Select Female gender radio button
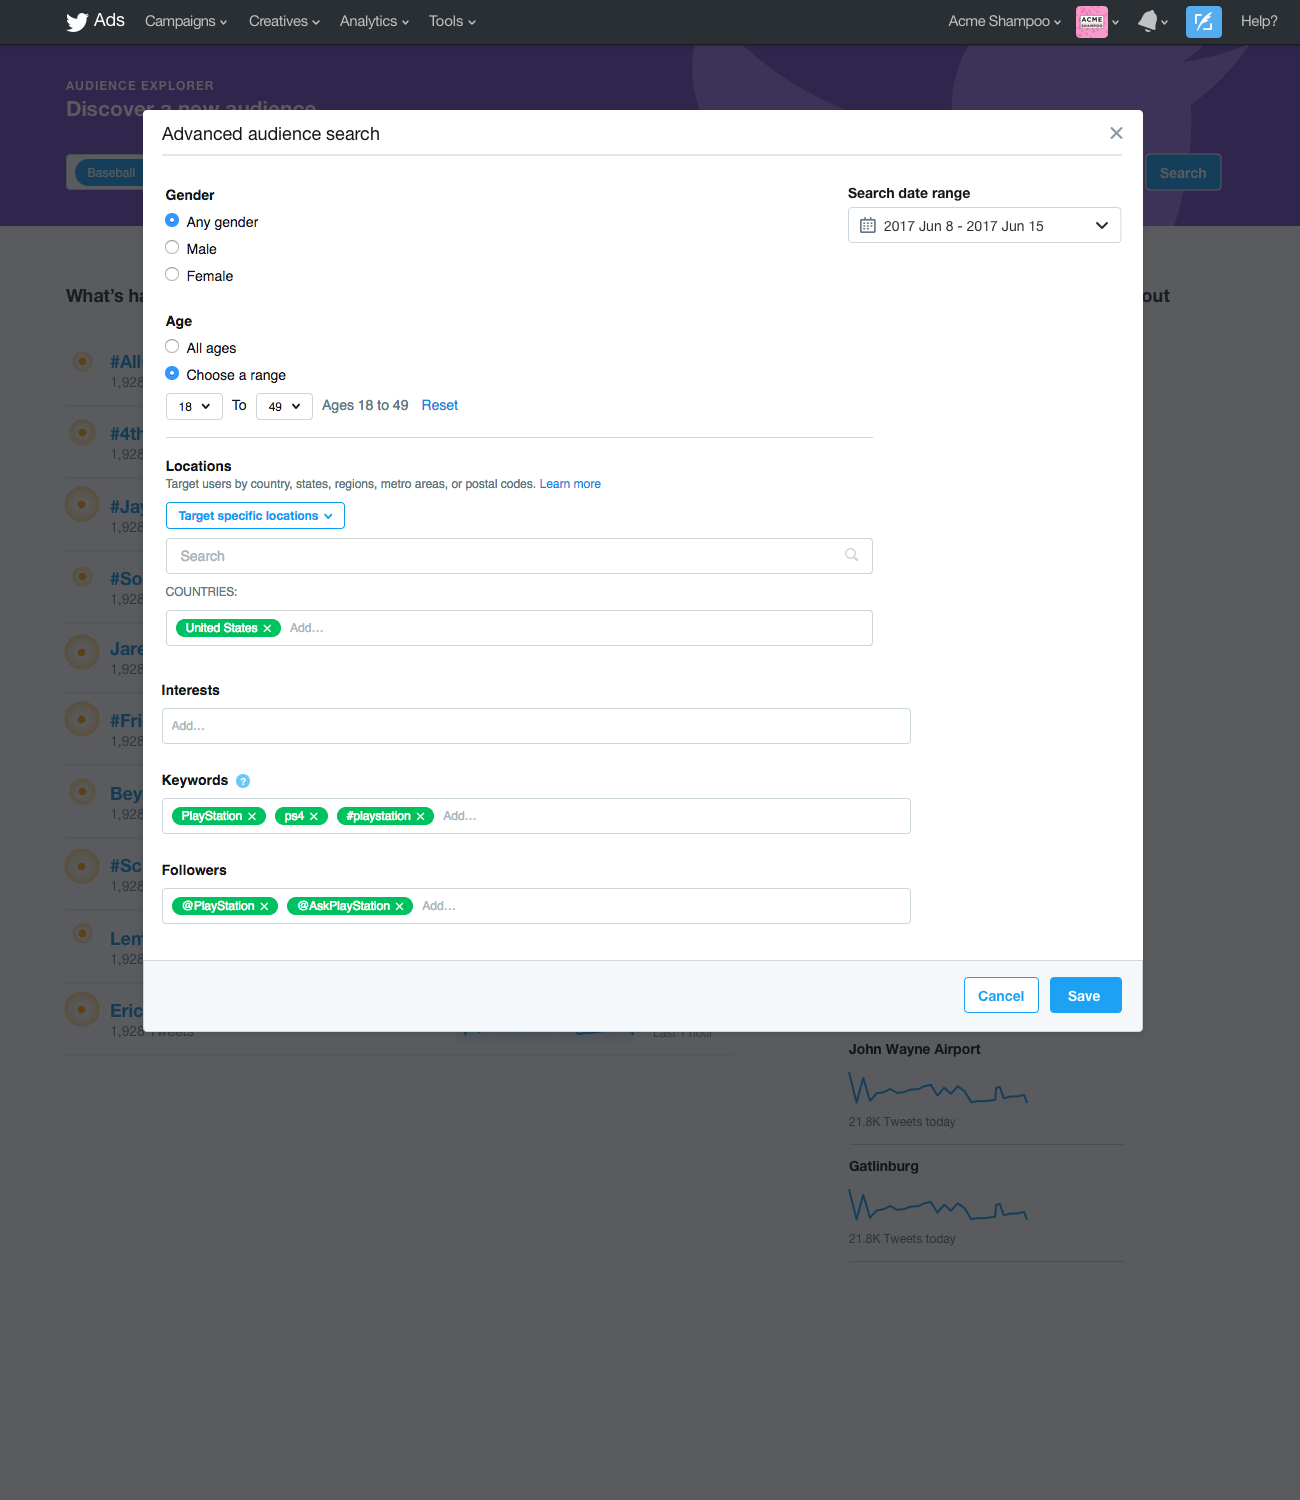Screen dimensions: 1300x1500 coord(172,275)
